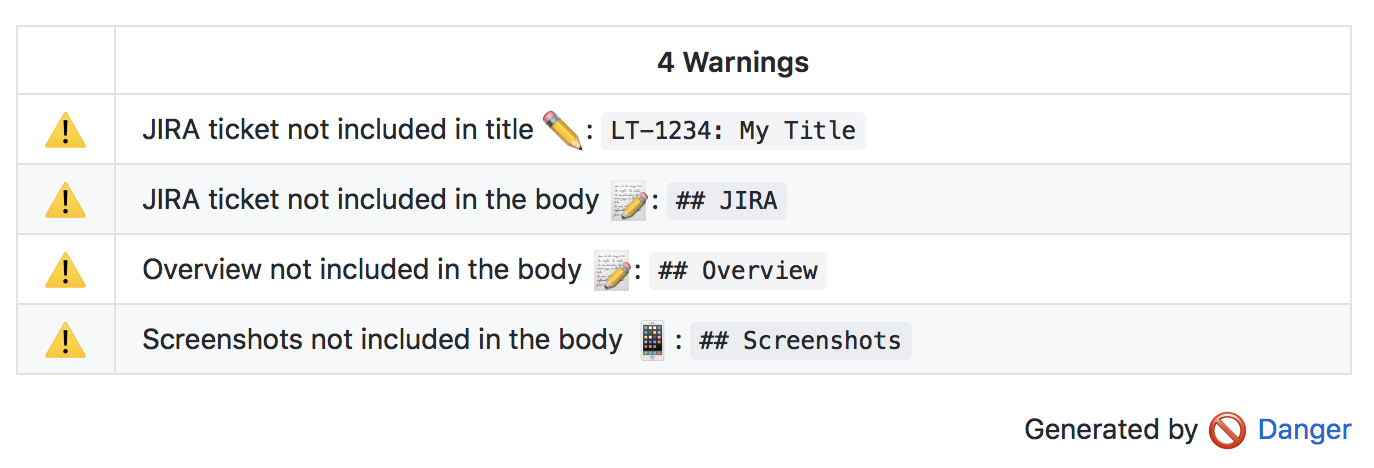Screen dimensions: 1374x468
Task: Click "Screenshots not included in the body" text
Action: pos(382,340)
